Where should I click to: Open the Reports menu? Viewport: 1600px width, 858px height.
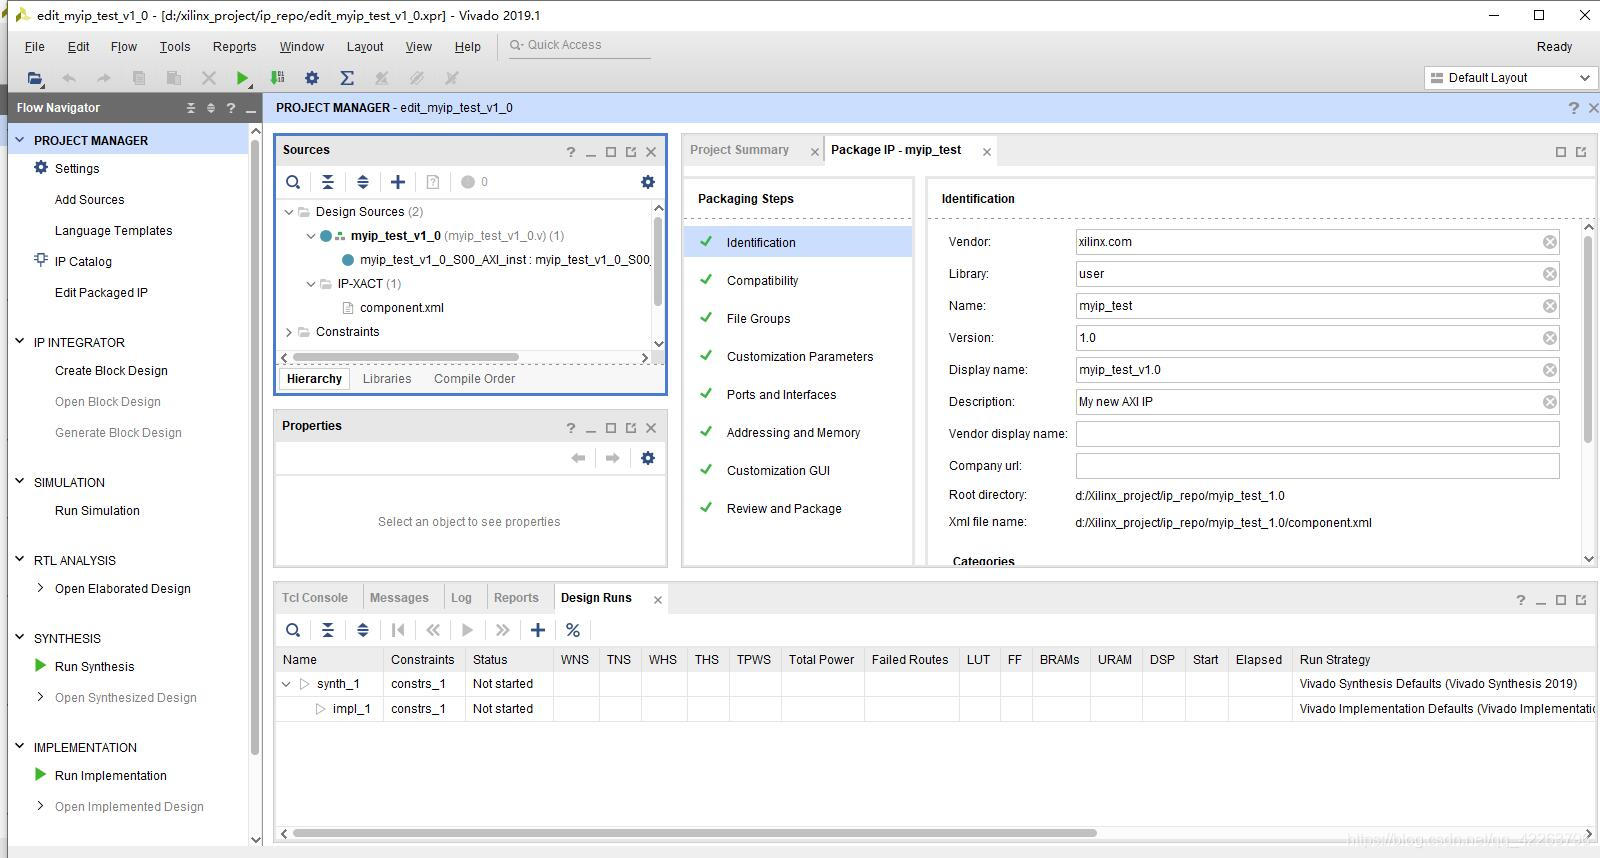pyautogui.click(x=234, y=47)
